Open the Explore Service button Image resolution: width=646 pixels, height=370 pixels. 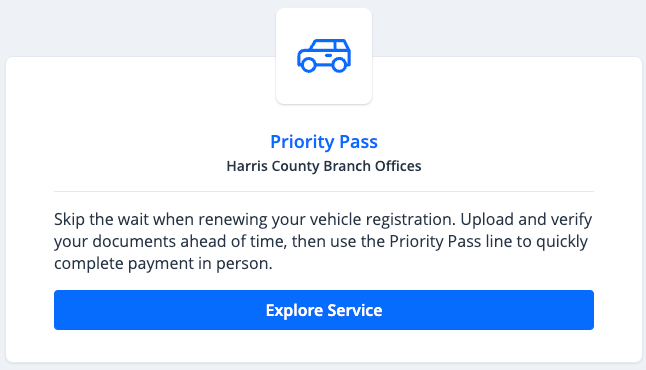[324, 310]
